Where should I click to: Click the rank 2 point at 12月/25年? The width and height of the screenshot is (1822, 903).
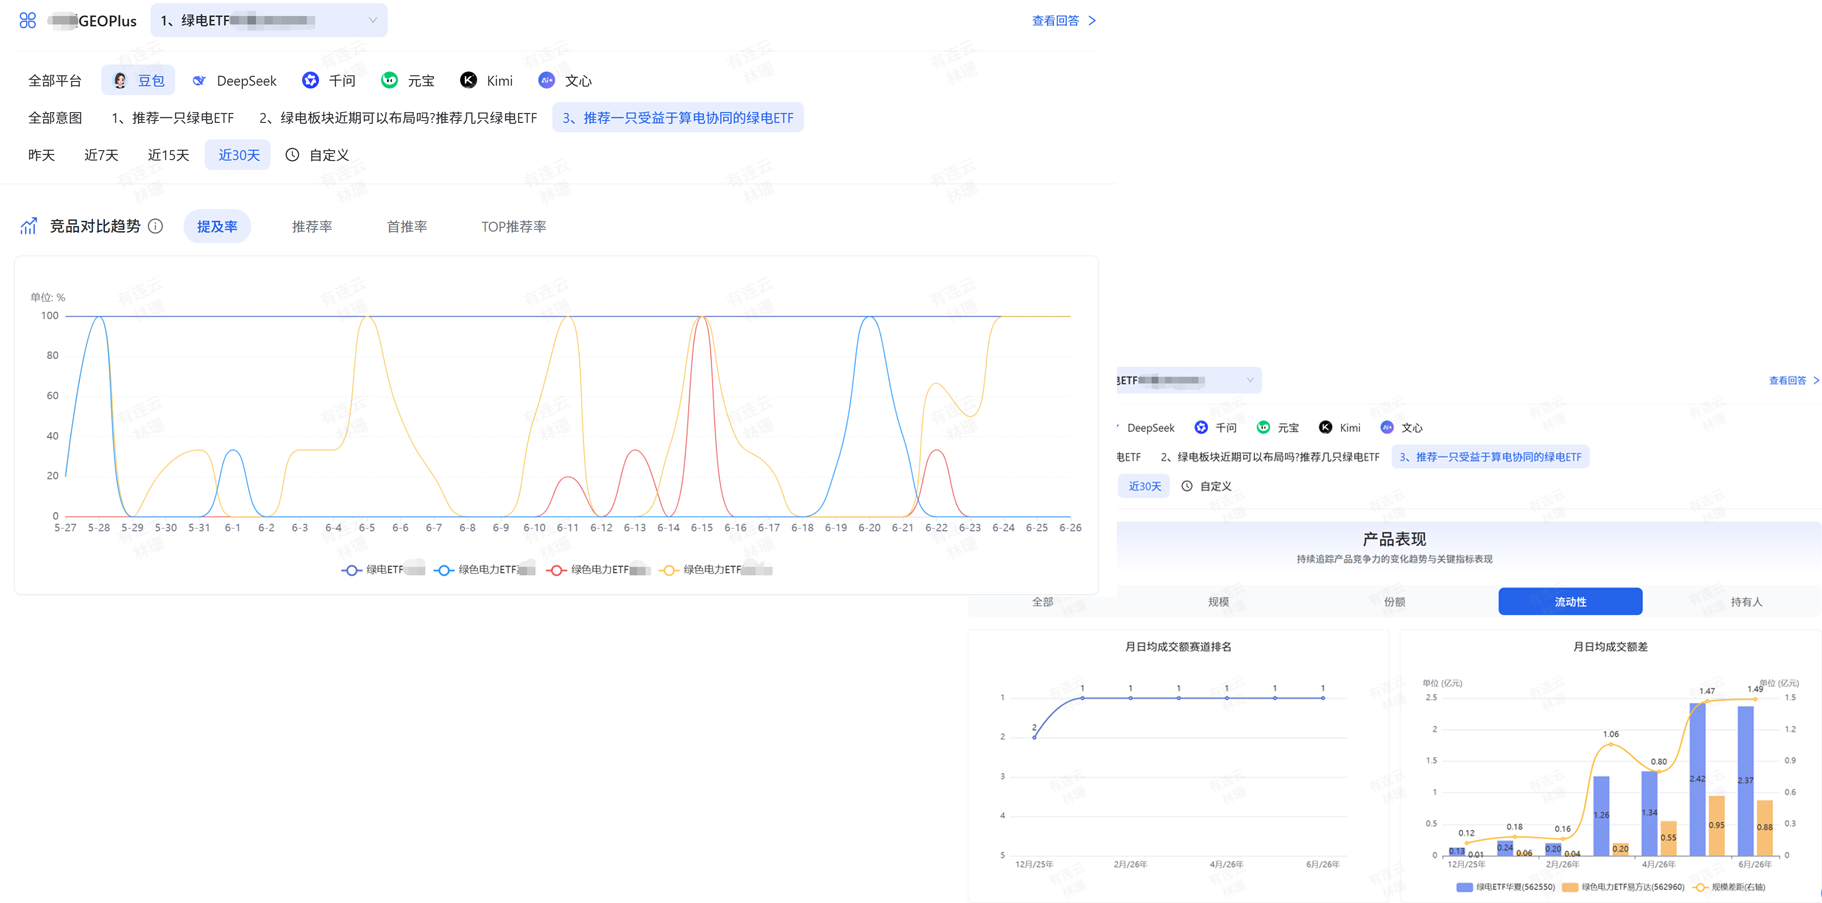[1035, 737]
